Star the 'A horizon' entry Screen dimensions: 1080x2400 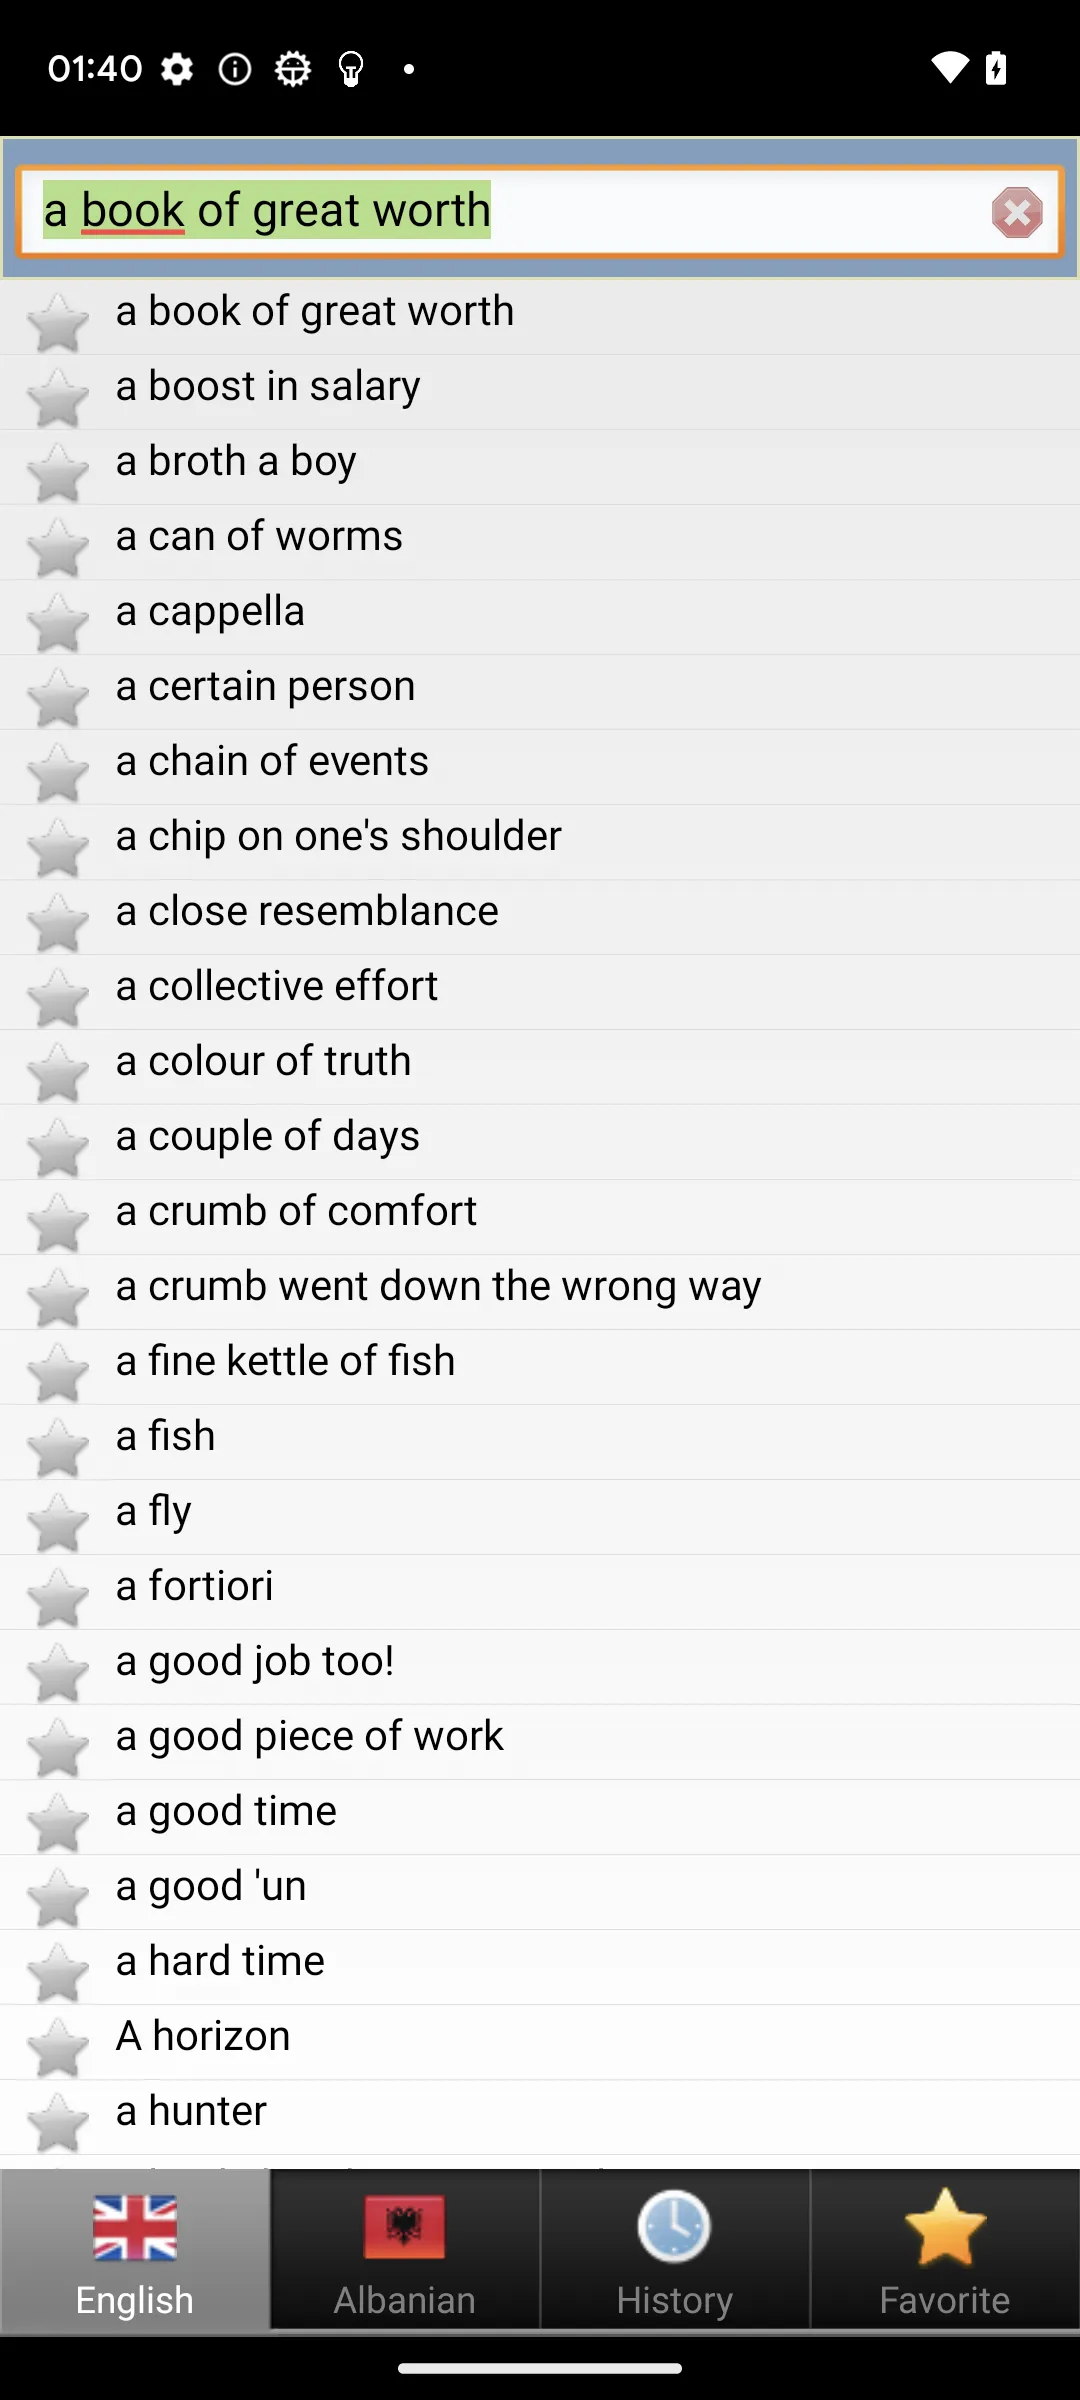coord(58,2048)
